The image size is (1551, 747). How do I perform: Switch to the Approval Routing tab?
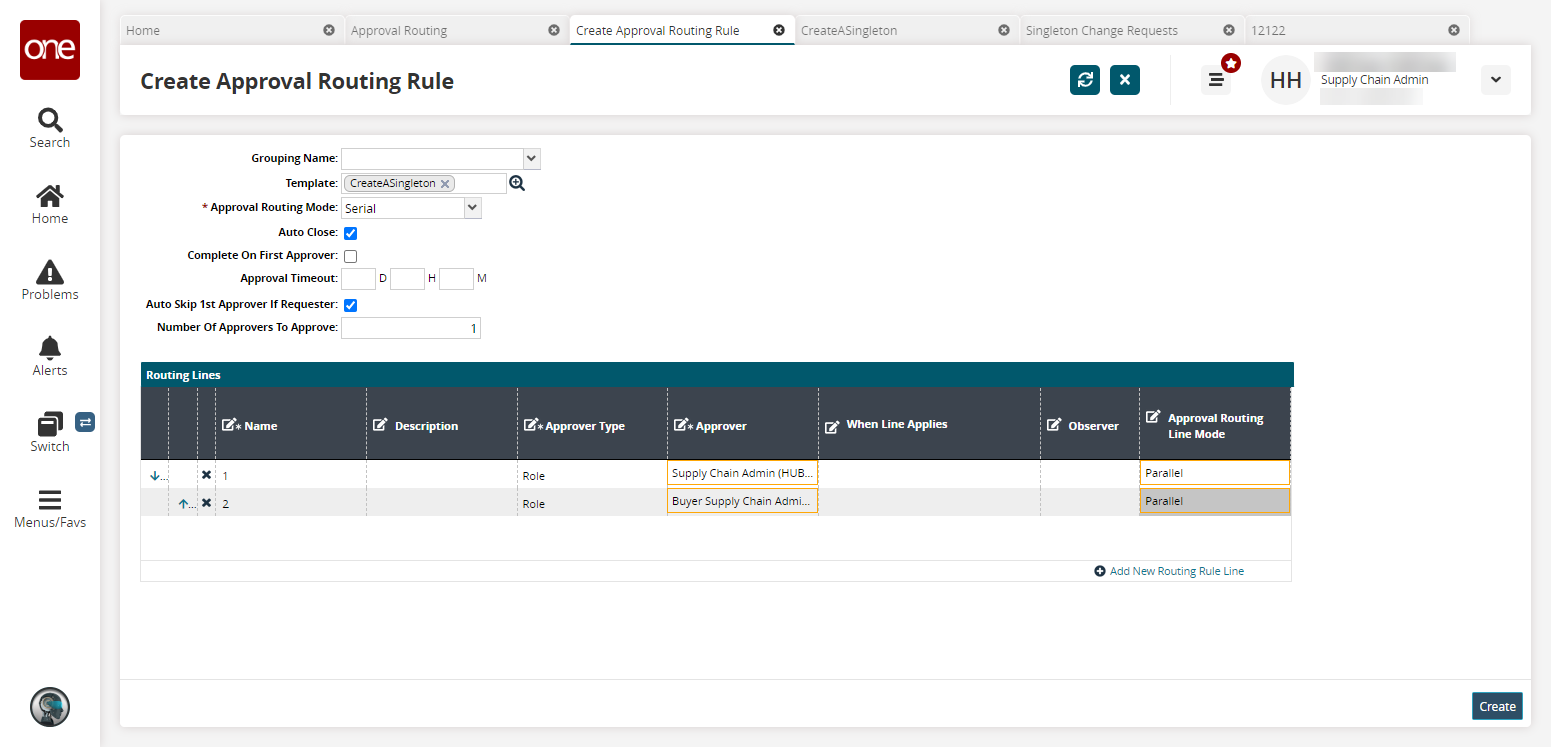tap(399, 30)
